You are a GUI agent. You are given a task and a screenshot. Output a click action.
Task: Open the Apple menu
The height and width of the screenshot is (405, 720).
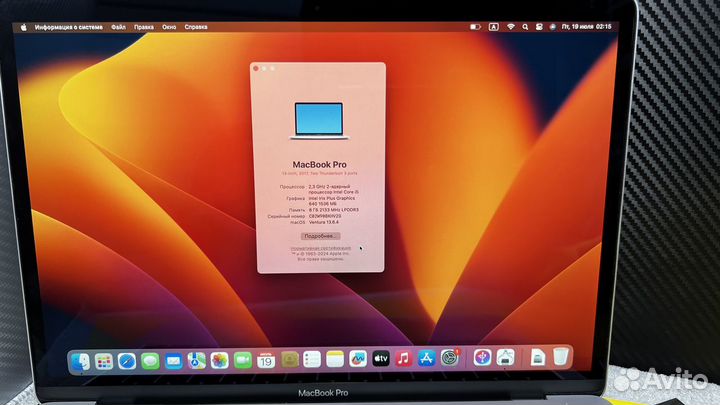point(23,28)
